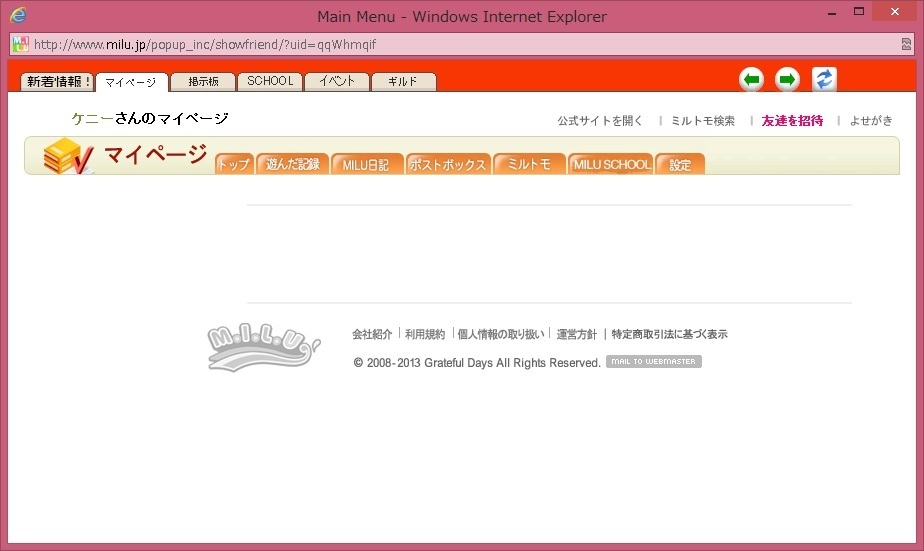The image size is (924, 551).
Task: Click the compatibility icon in address bar
Action: click(x=905, y=44)
